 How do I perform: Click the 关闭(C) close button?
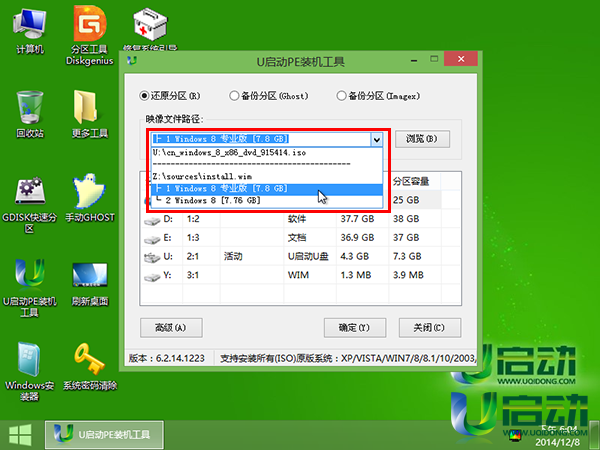pyautogui.click(x=430, y=328)
